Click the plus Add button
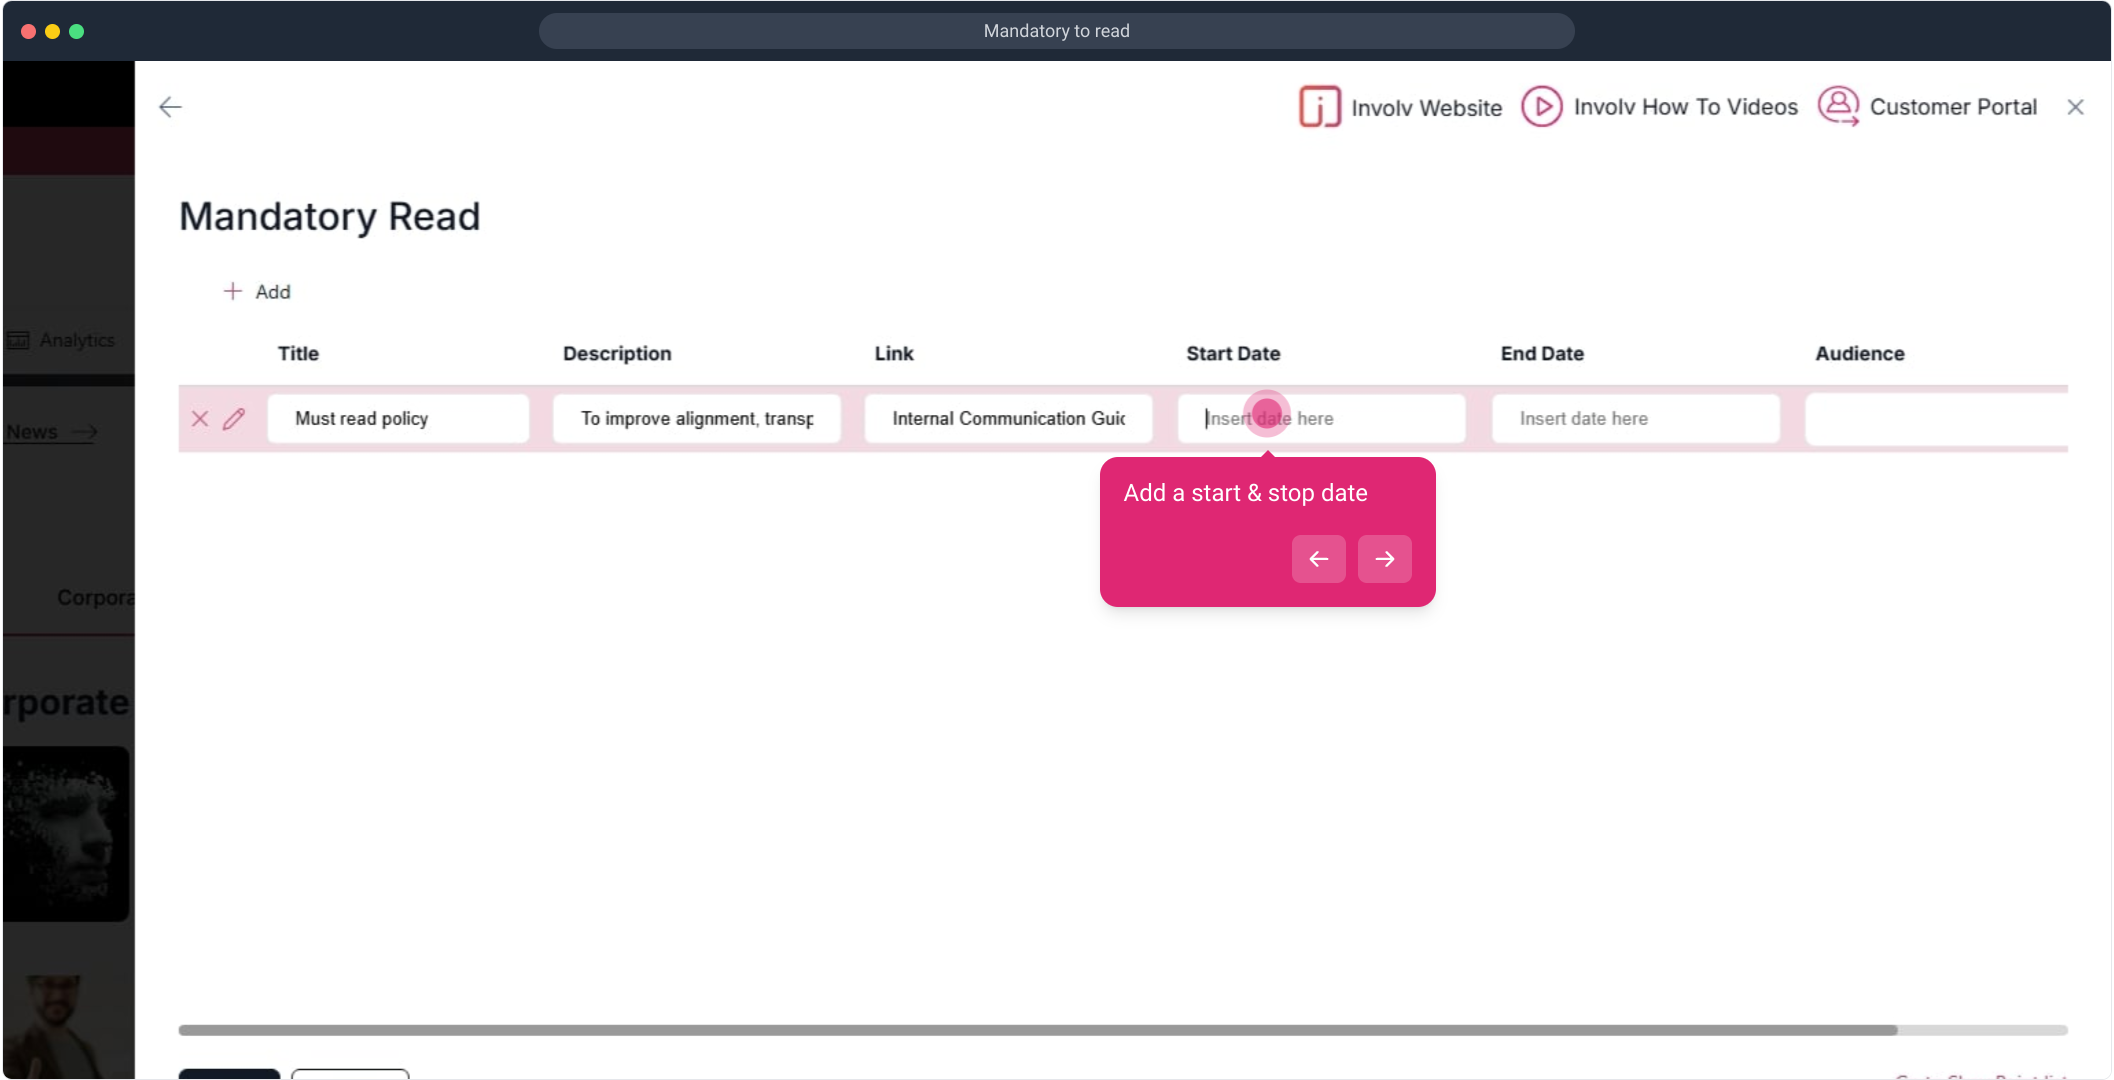2114x1080 pixels. [257, 291]
